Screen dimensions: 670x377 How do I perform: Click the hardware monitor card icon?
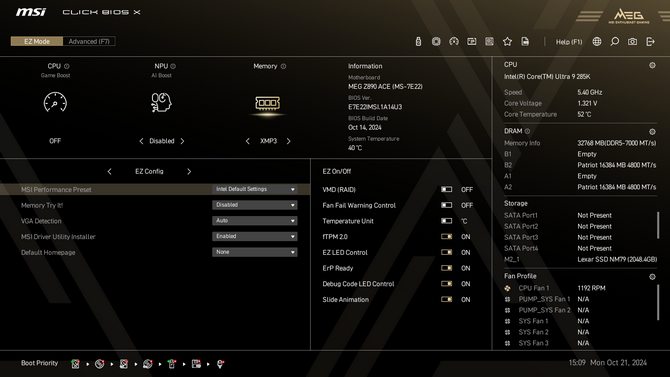[472, 41]
